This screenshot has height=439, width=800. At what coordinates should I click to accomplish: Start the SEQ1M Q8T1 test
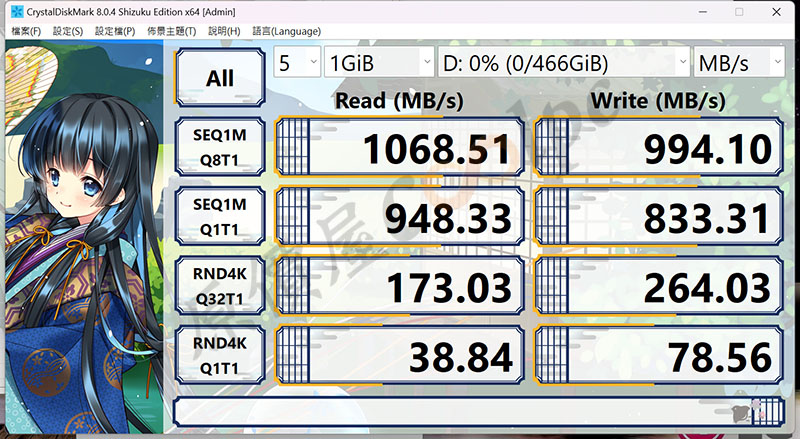(x=220, y=147)
